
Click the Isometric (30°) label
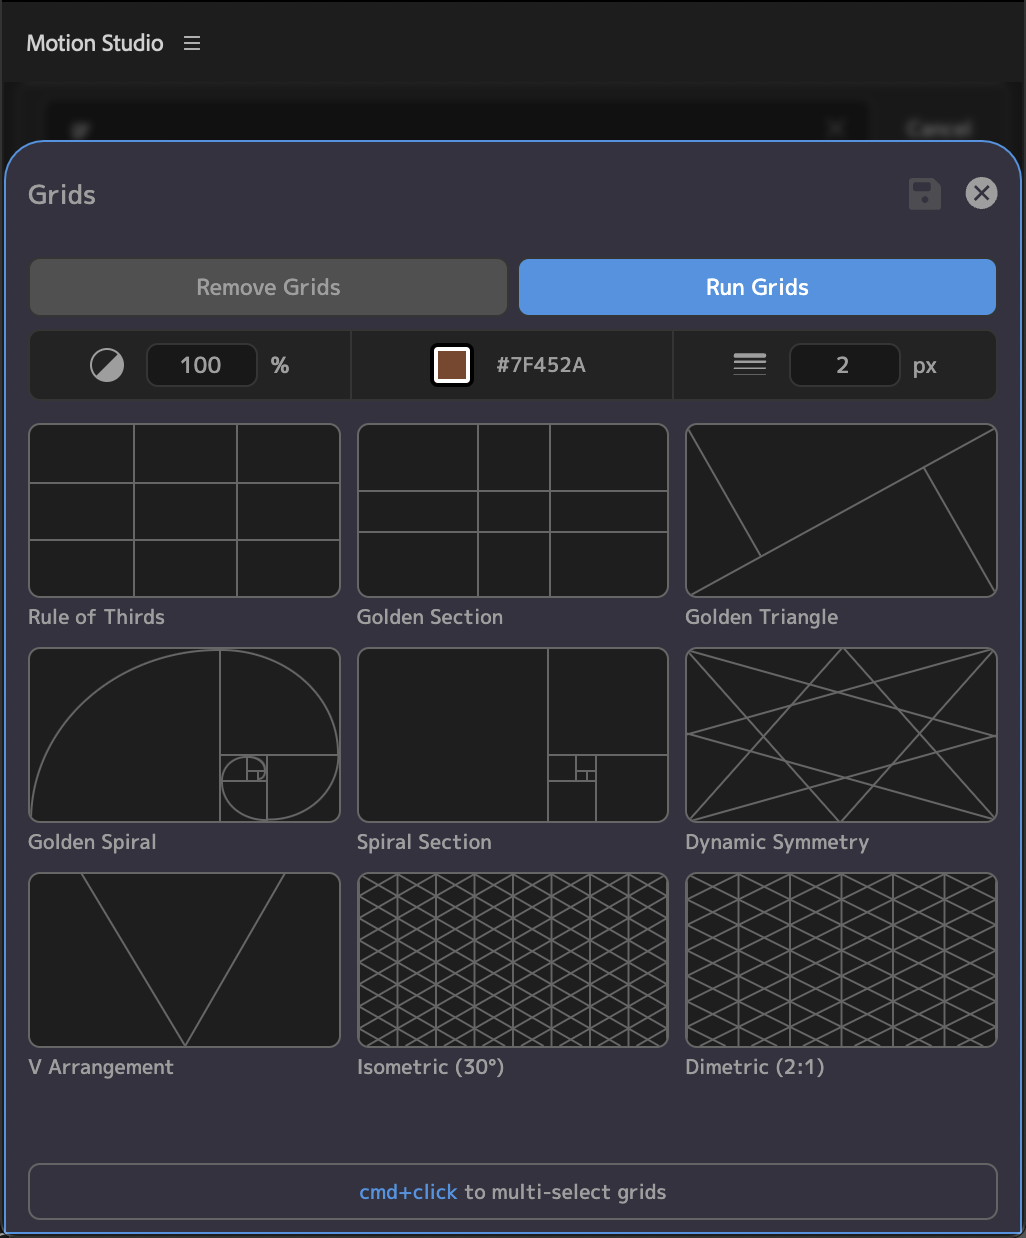430,1067
